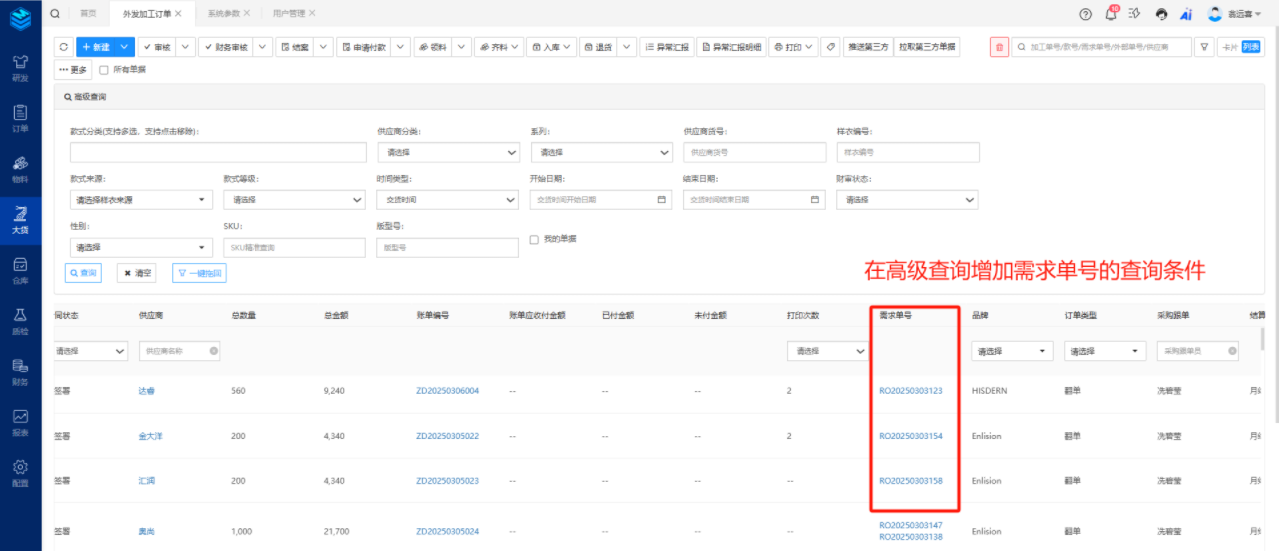Image resolution: width=1279 pixels, height=551 pixels.
Task: Open the 仓库 warehouse sidebar icon
Action: 20,270
